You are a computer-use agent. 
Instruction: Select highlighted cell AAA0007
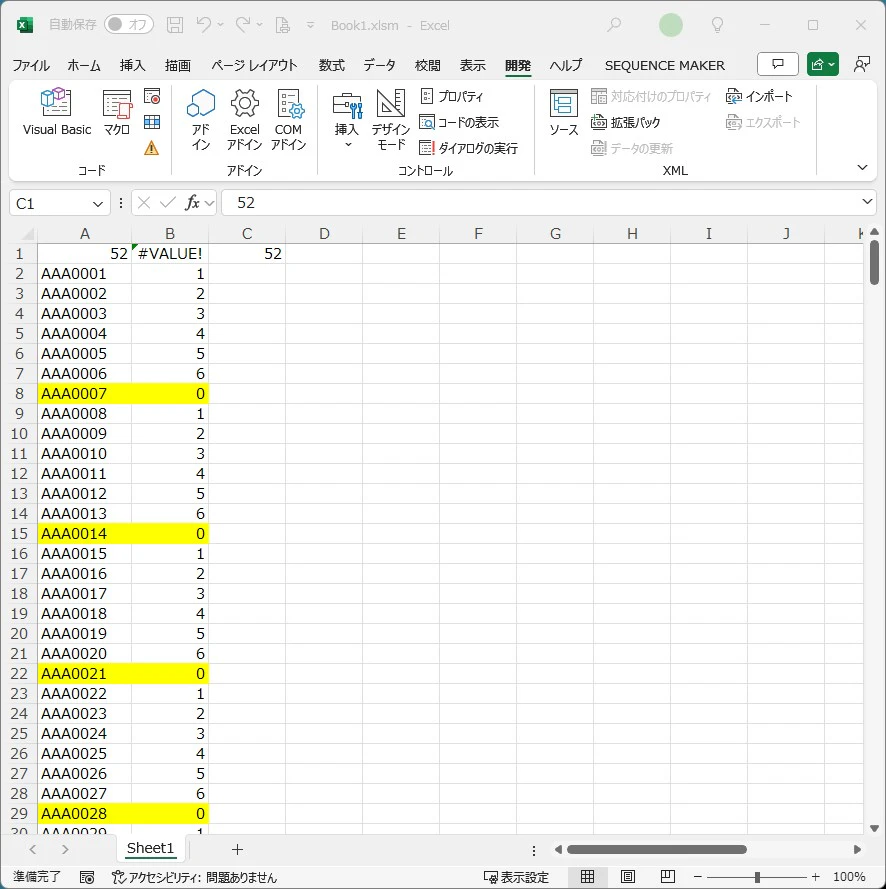[84, 393]
